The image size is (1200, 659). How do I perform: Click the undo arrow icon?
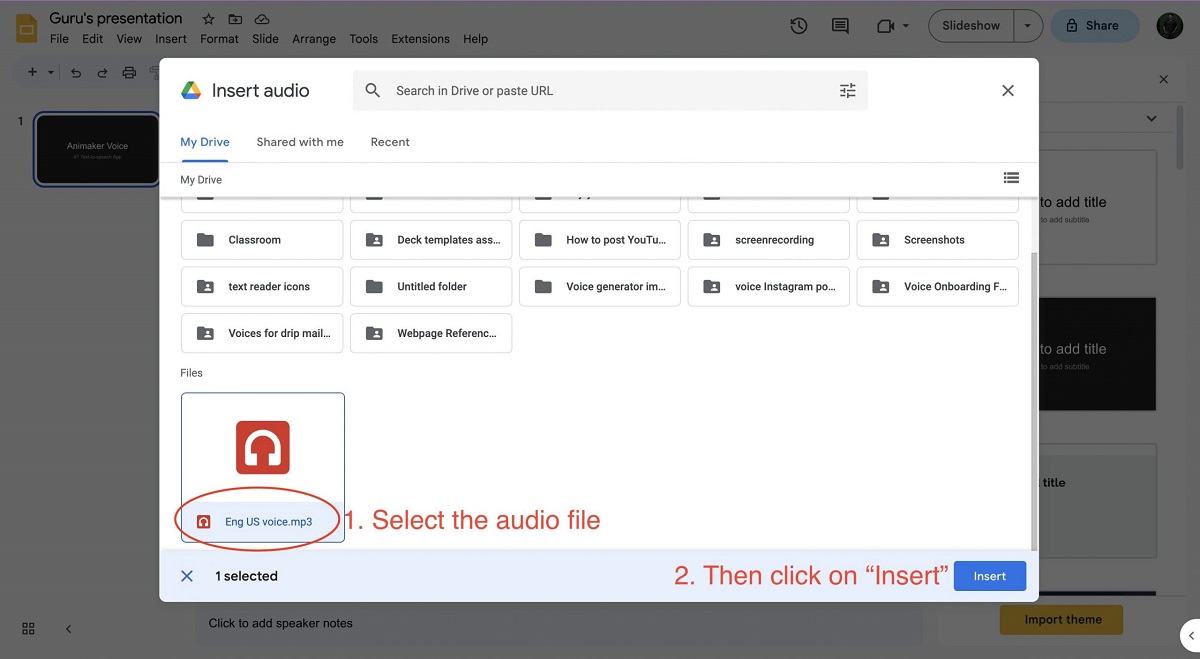tap(76, 72)
